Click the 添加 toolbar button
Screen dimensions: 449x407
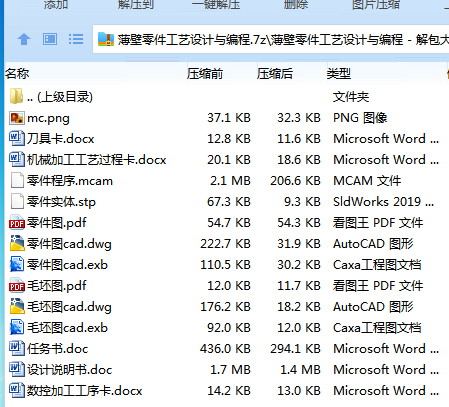(56, 4)
